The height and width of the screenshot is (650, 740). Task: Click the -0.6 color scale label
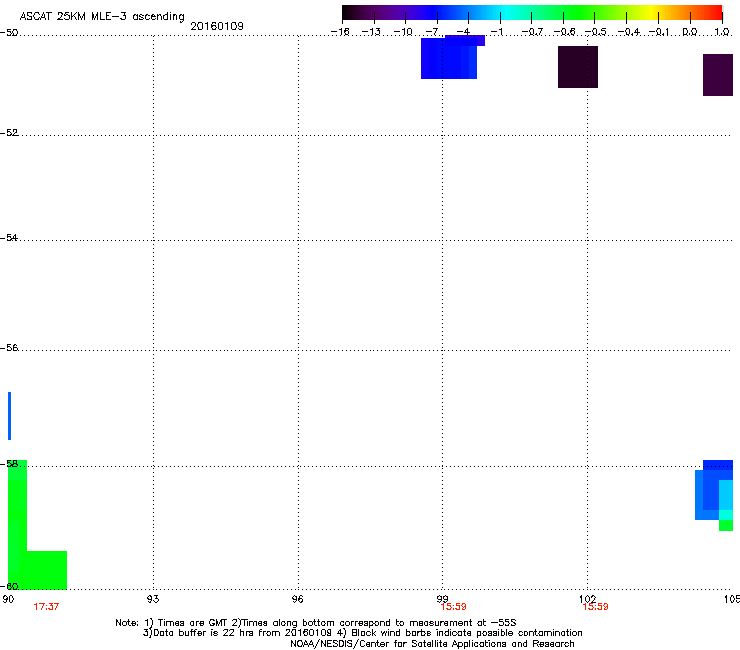[x=564, y=32]
